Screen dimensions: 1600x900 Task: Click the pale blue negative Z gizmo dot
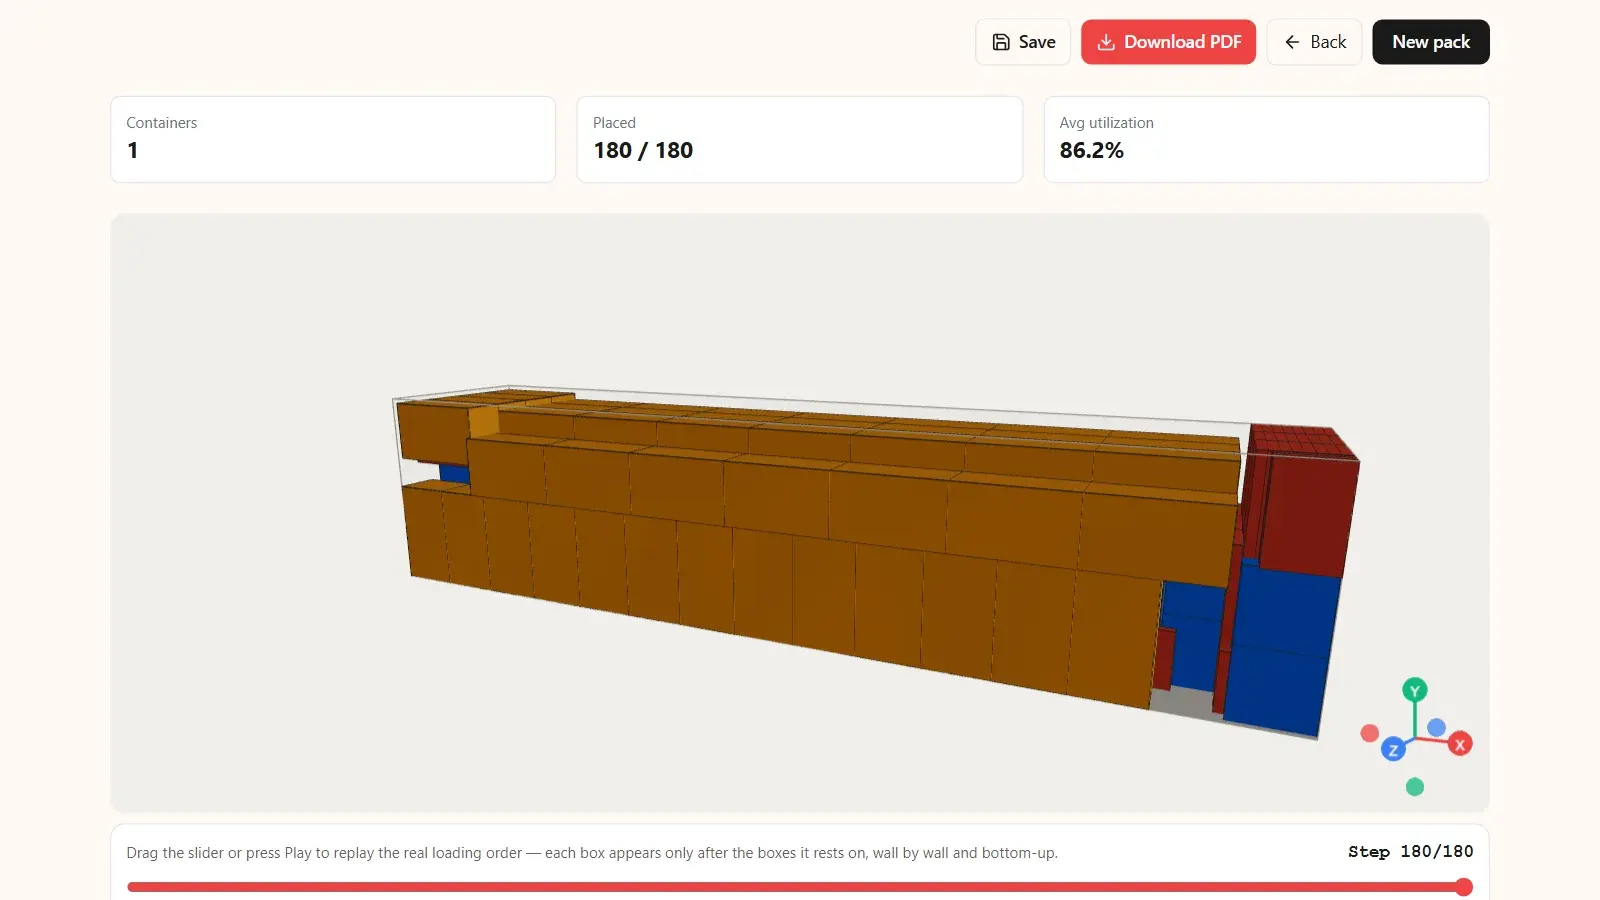click(x=1437, y=727)
